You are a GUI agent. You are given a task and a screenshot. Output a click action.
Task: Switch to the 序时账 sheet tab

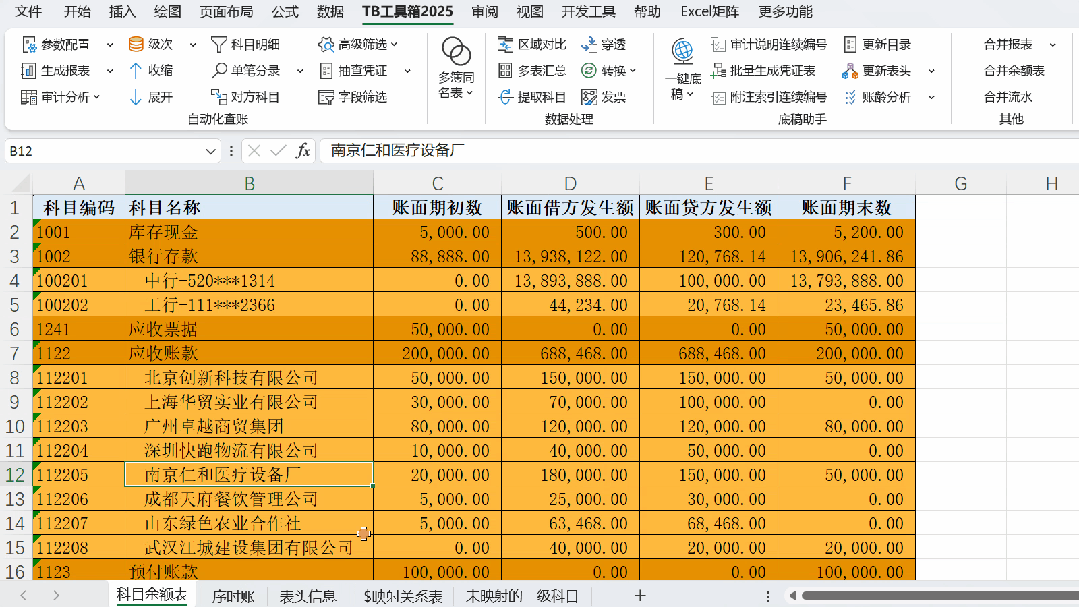tap(233, 596)
